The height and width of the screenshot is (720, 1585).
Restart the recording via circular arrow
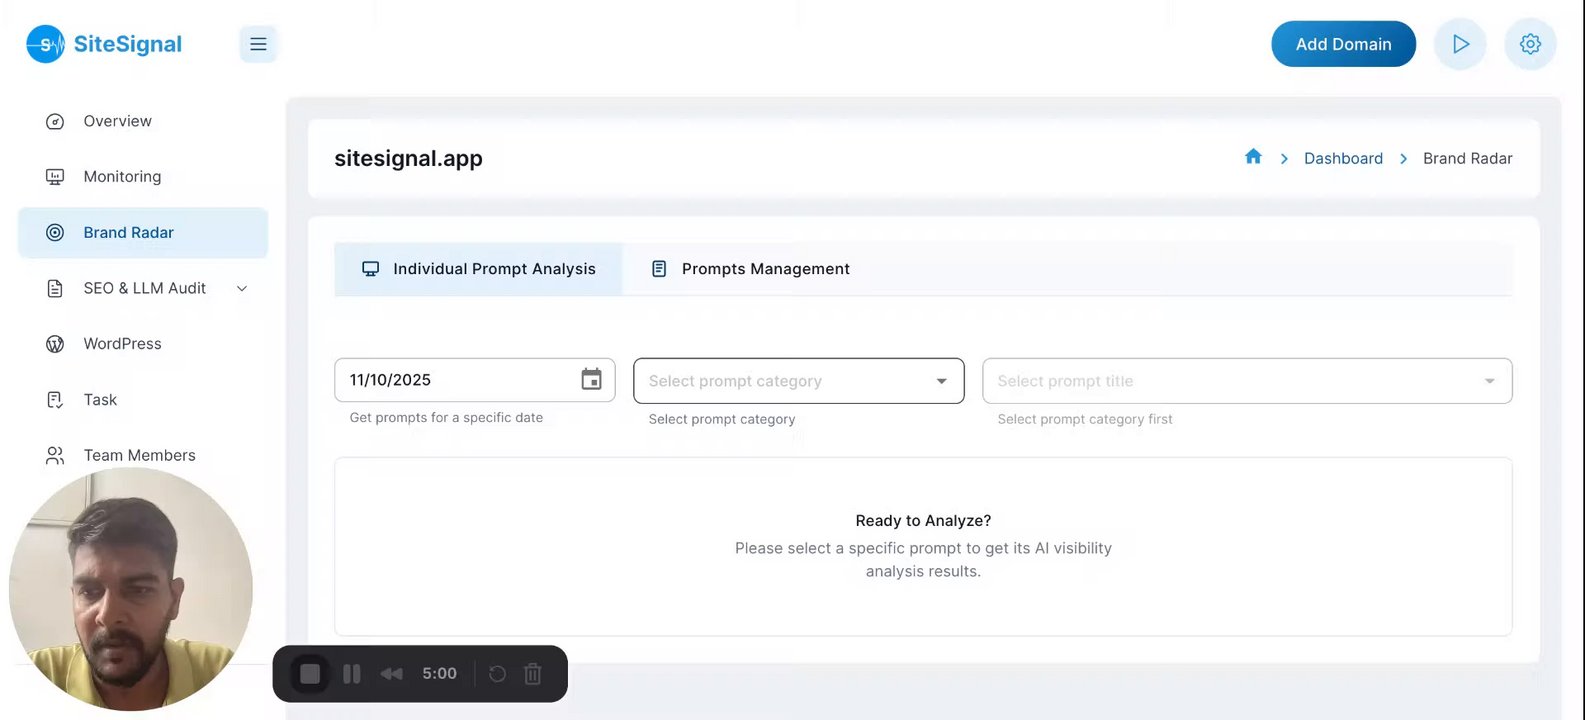(497, 674)
